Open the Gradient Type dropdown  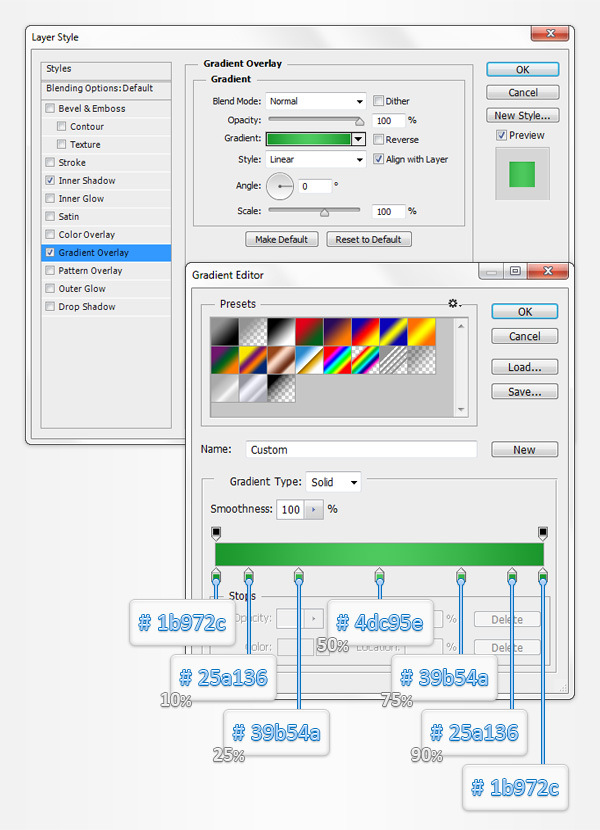pyautogui.click(x=333, y=482)
